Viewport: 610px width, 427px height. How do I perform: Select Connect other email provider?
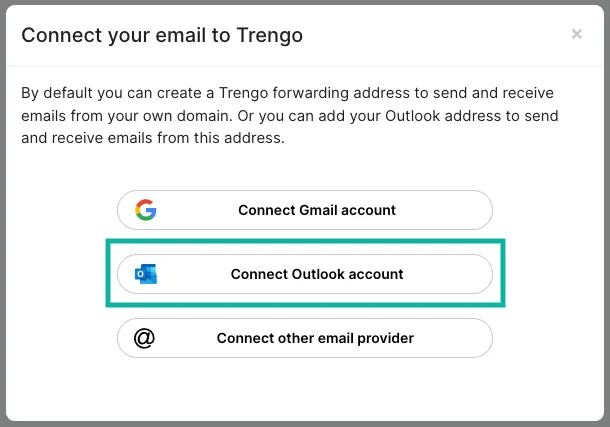tap(305, 338)
